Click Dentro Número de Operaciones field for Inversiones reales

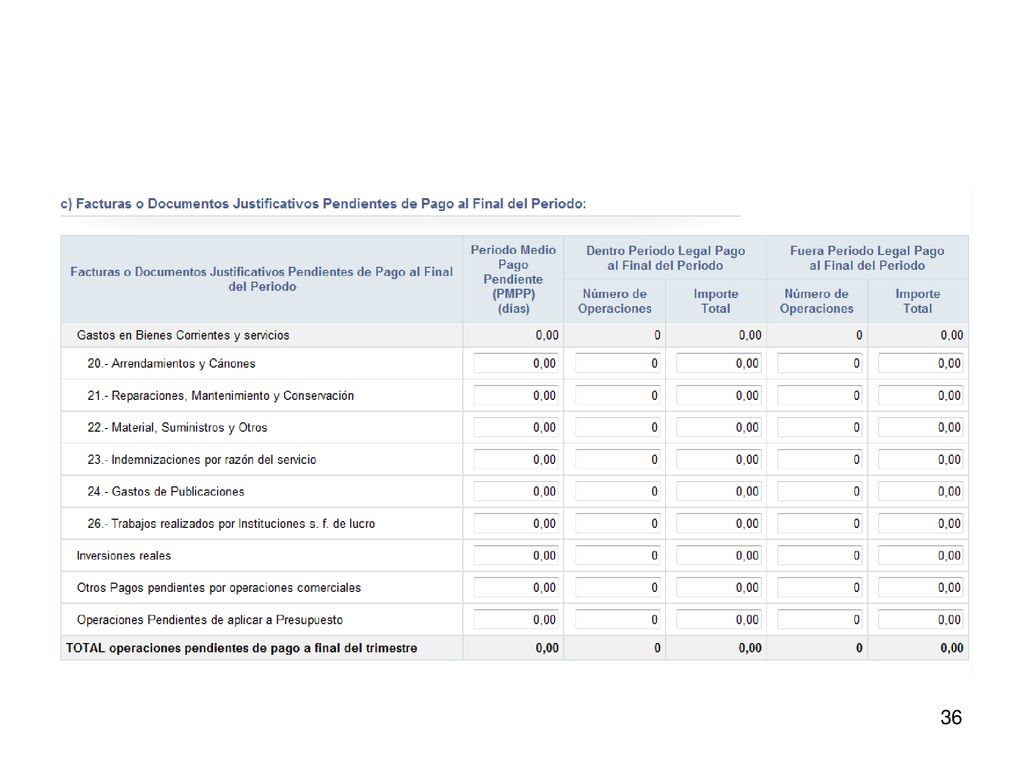[618, 555]
